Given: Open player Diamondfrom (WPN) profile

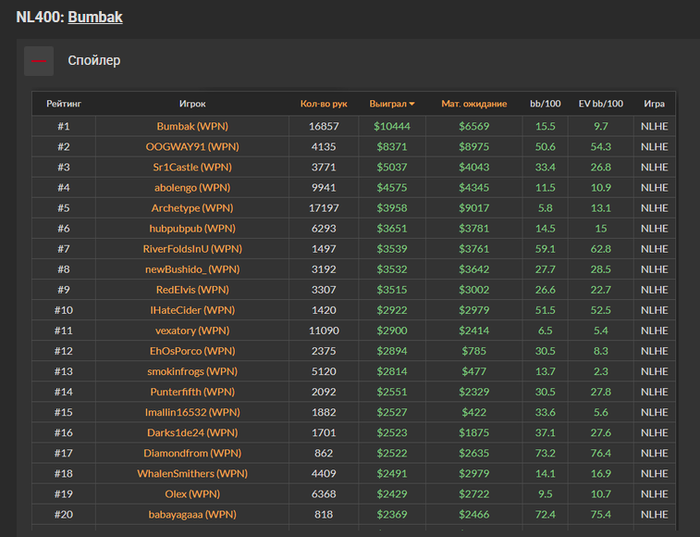Looking at the screenshot, I should (192, 454).
